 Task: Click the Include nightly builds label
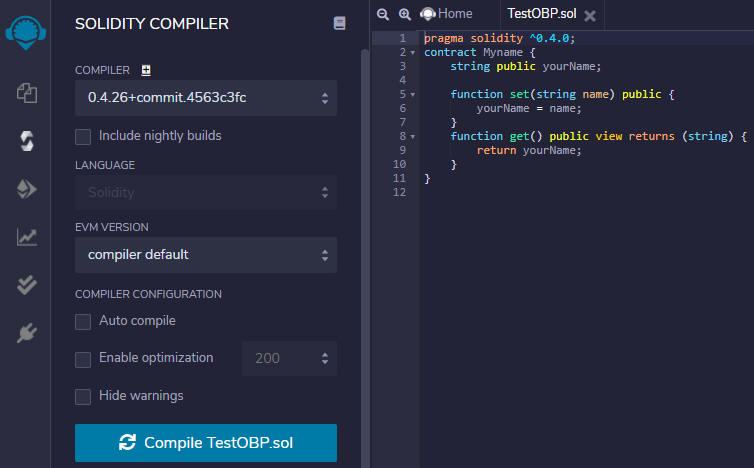[x=160, y=136]
